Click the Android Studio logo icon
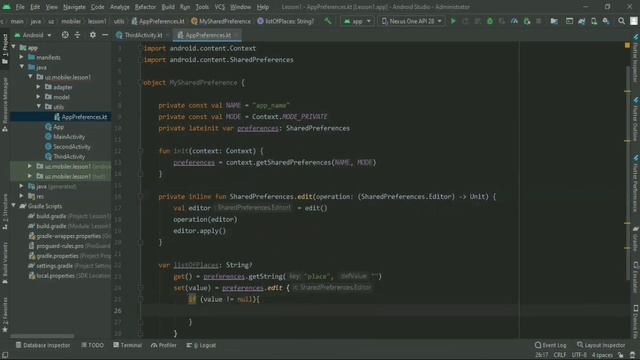The image size is (640, 360). coord(7,7)
